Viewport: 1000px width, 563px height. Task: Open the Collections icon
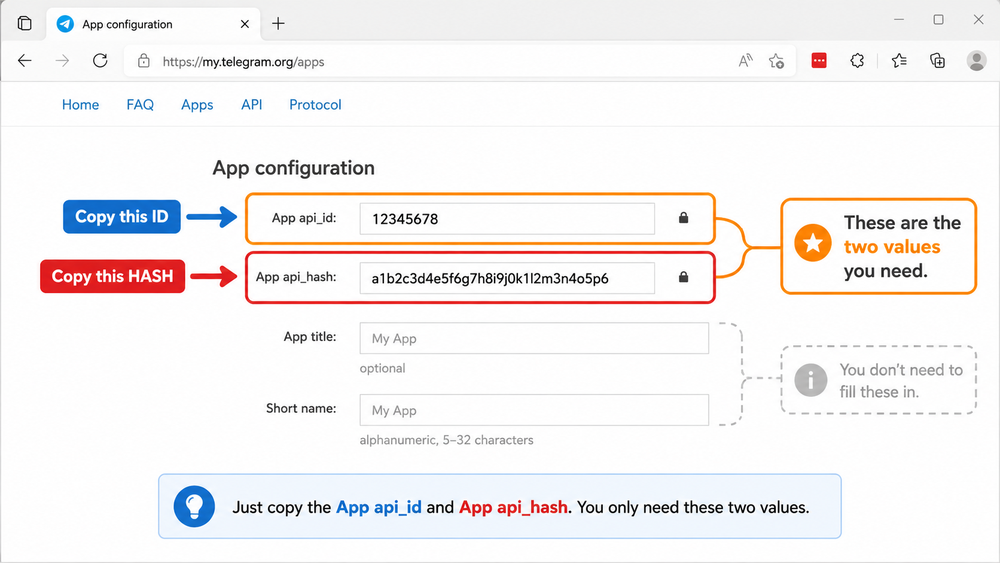tap(938, 61)
